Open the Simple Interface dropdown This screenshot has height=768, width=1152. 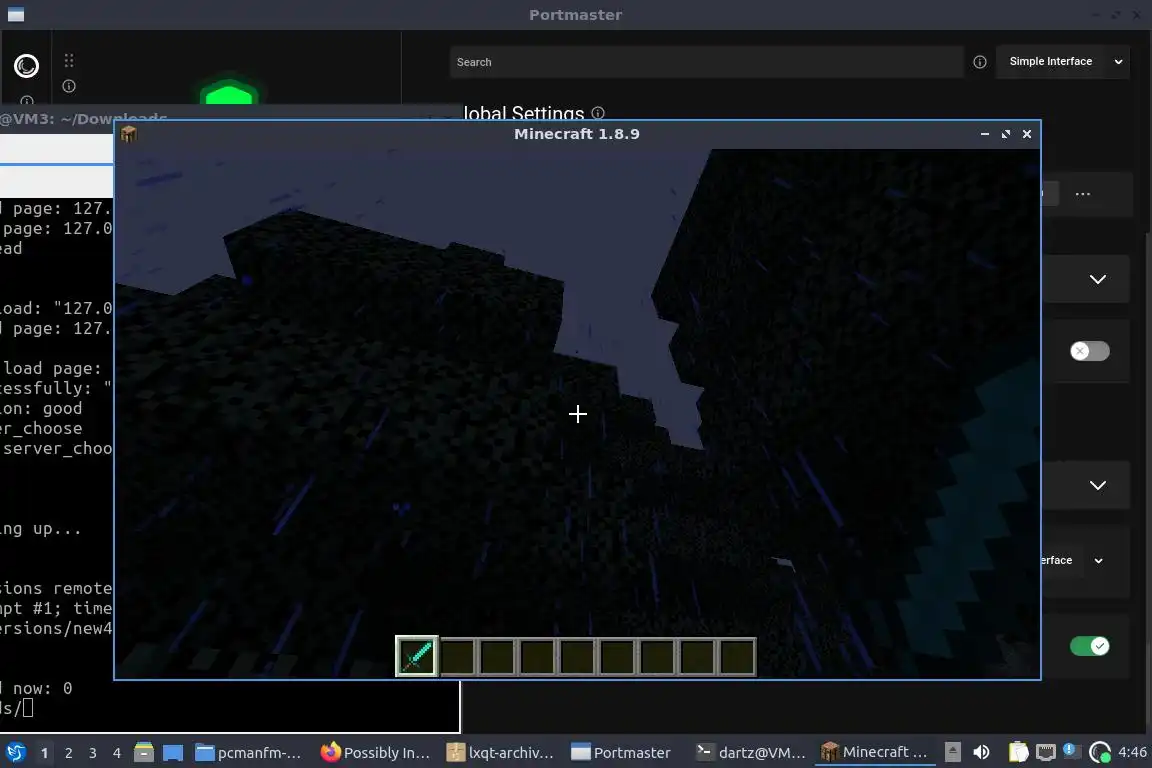1062,62
